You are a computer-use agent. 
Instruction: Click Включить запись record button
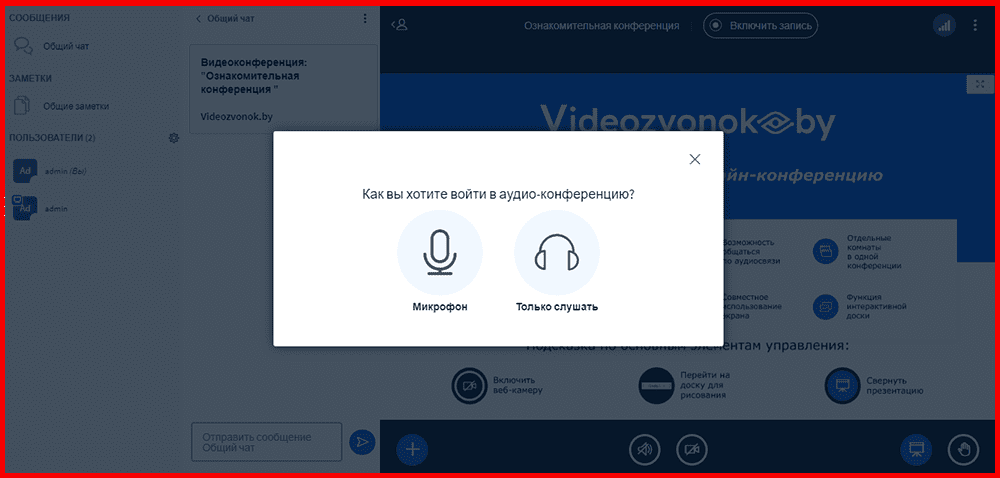point(760,25)
